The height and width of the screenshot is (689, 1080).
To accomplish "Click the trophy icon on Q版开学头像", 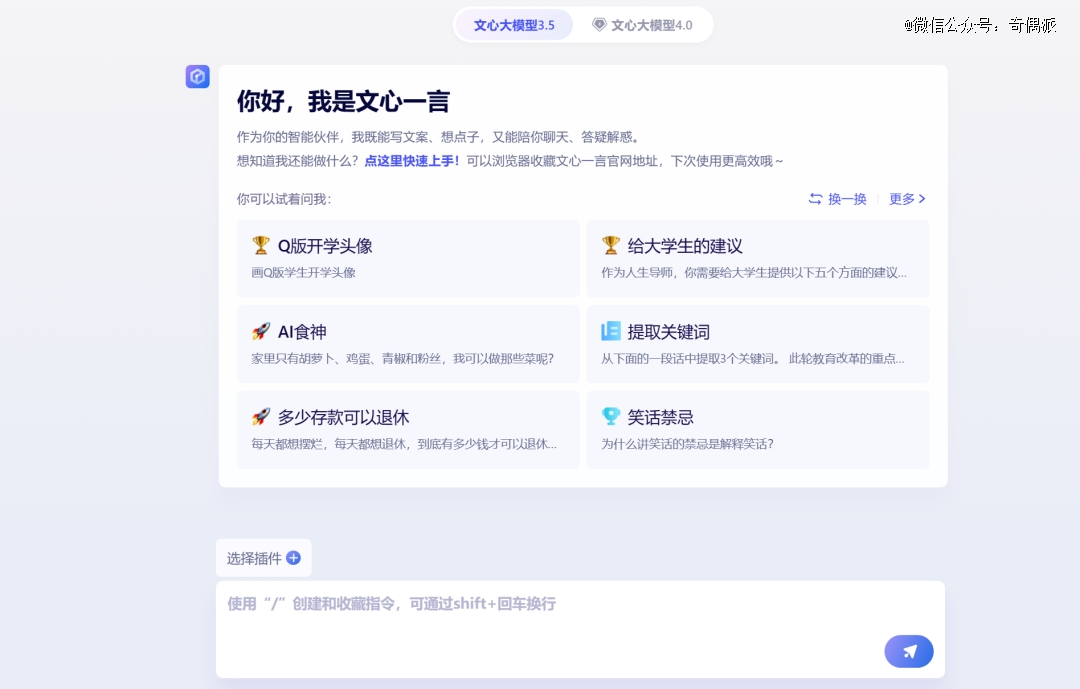I will pos(261,245).
